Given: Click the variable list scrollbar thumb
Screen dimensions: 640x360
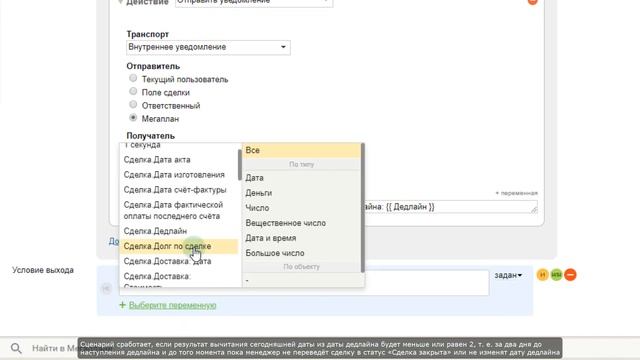Looking at the screenshot, I should pyautogui.click(x=240, y=165).
